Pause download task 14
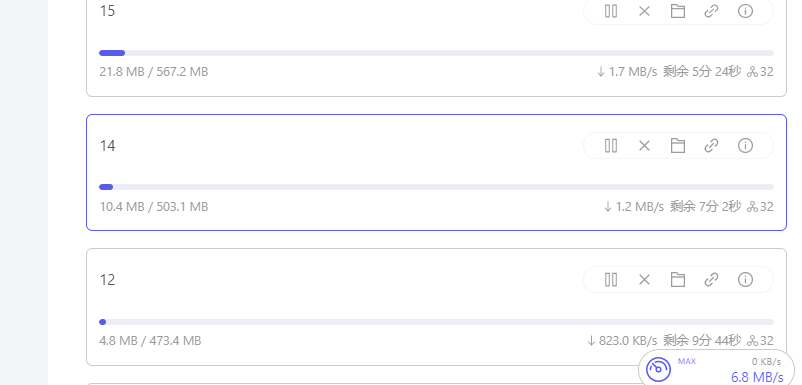Image resolution: width=802 pixels, height=385 pixels. point(611,146)
